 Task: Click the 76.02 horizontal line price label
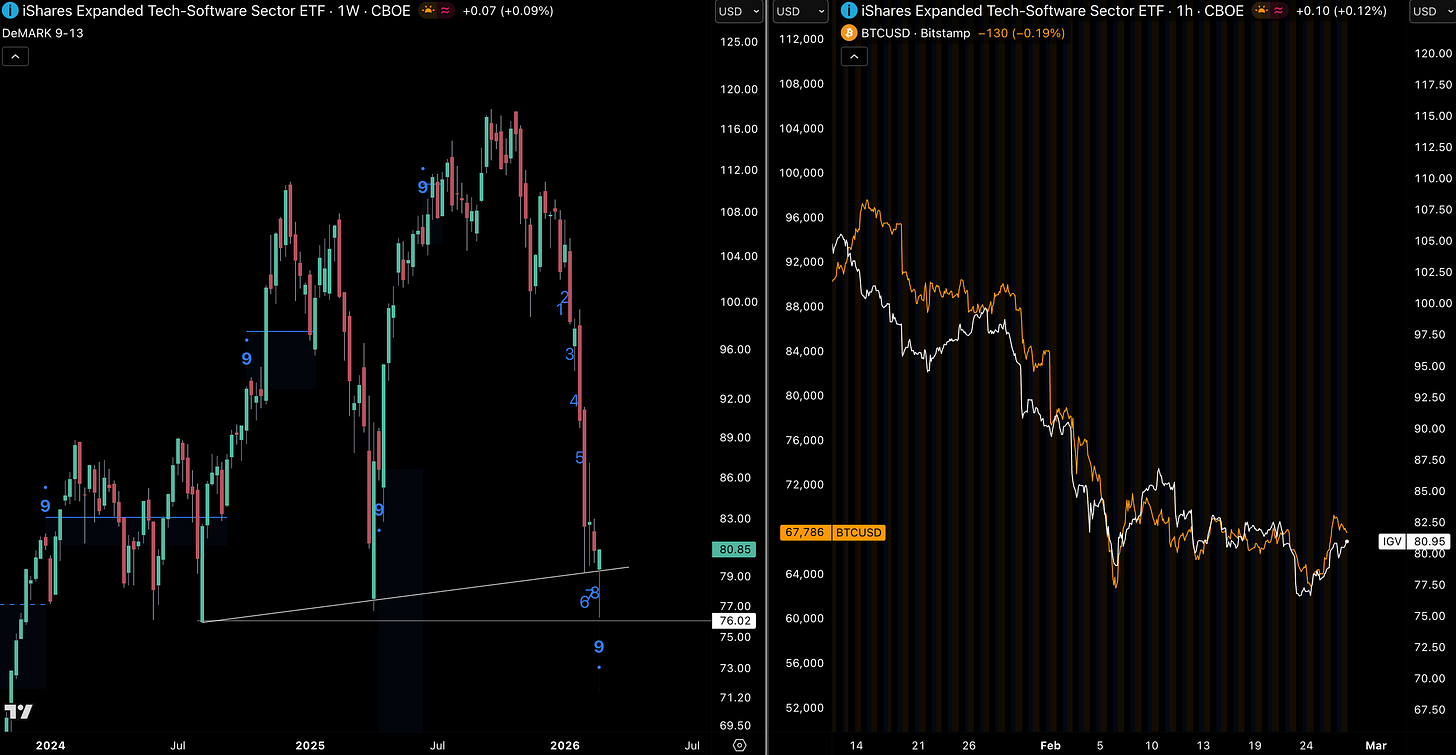click(733, 621)
